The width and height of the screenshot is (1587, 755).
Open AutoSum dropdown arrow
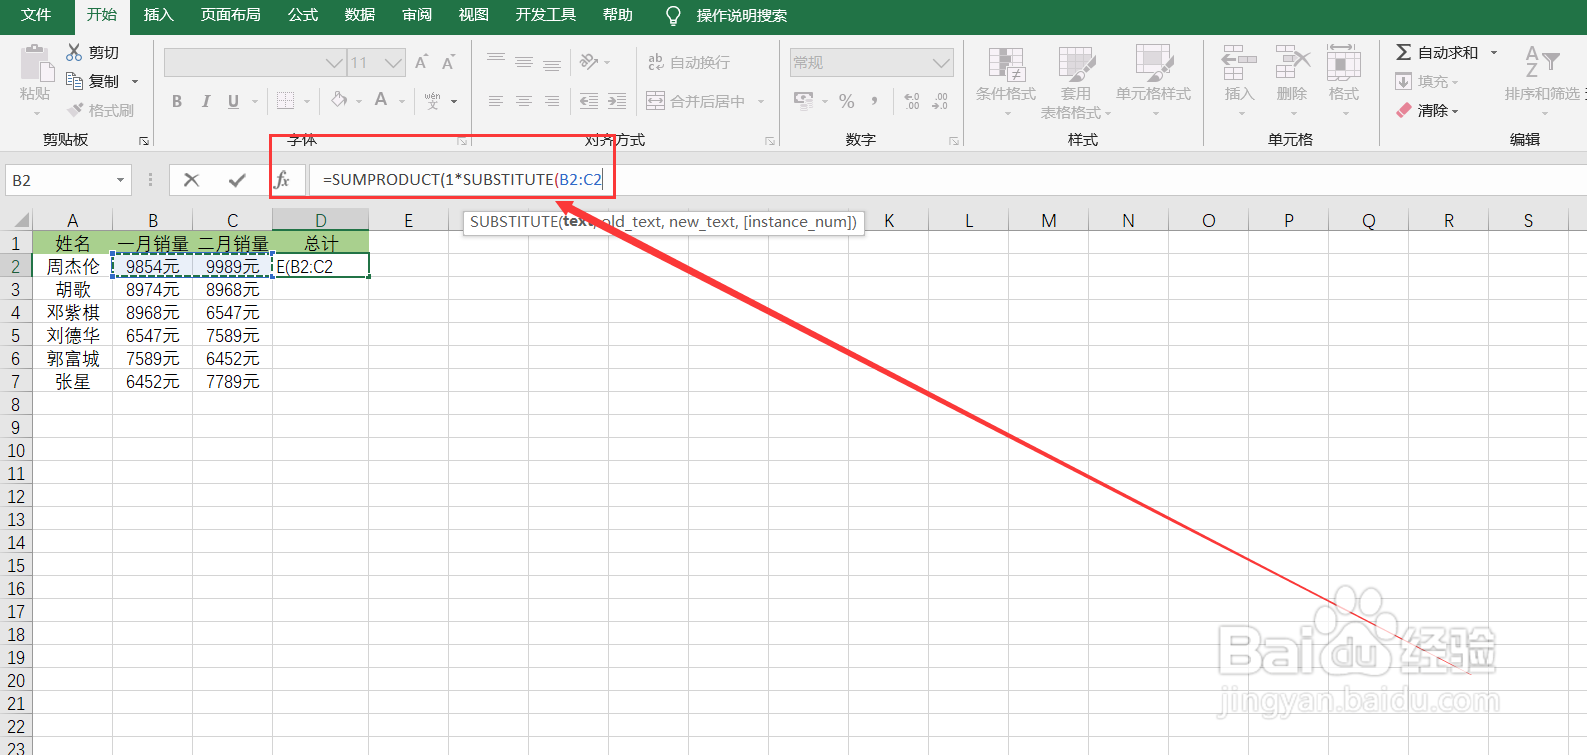[x=1494, y=52]
